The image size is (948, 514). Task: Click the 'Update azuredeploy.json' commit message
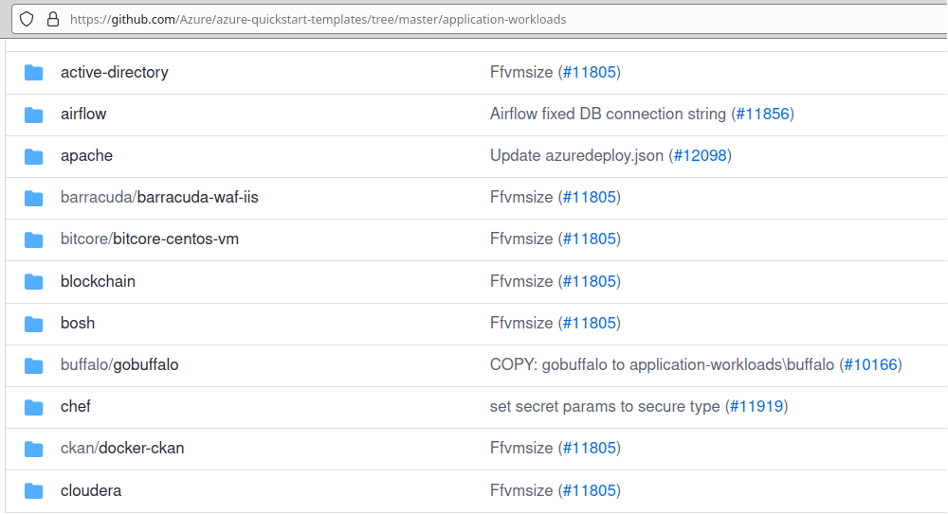click(x=576, y=156)
